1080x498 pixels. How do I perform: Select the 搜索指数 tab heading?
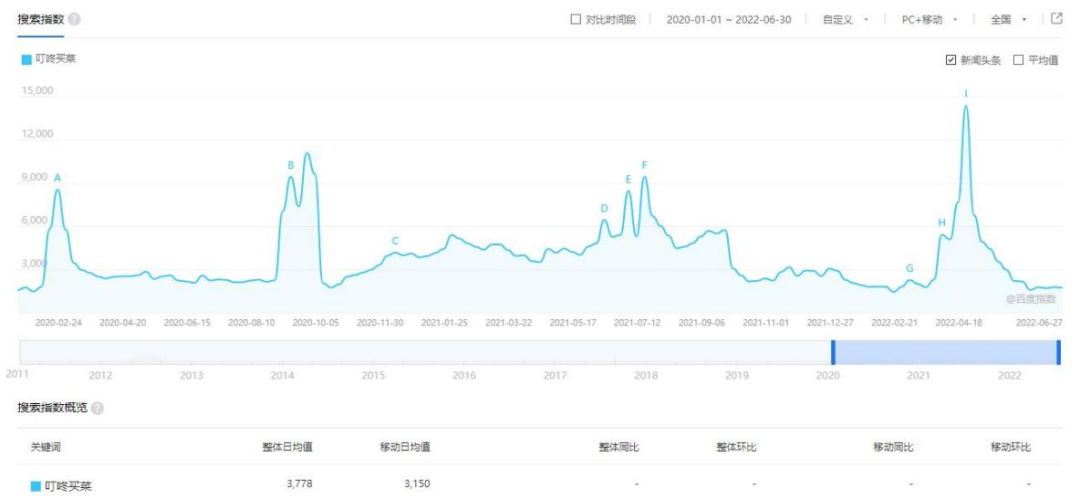pyautogui.click(x=40, y=20)
